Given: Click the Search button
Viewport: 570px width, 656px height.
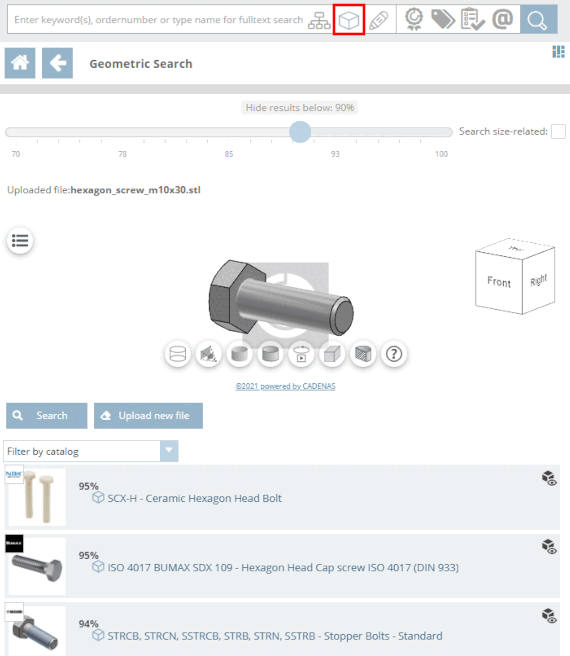Looking at the screenshot, I should click(x=46, y=416).
